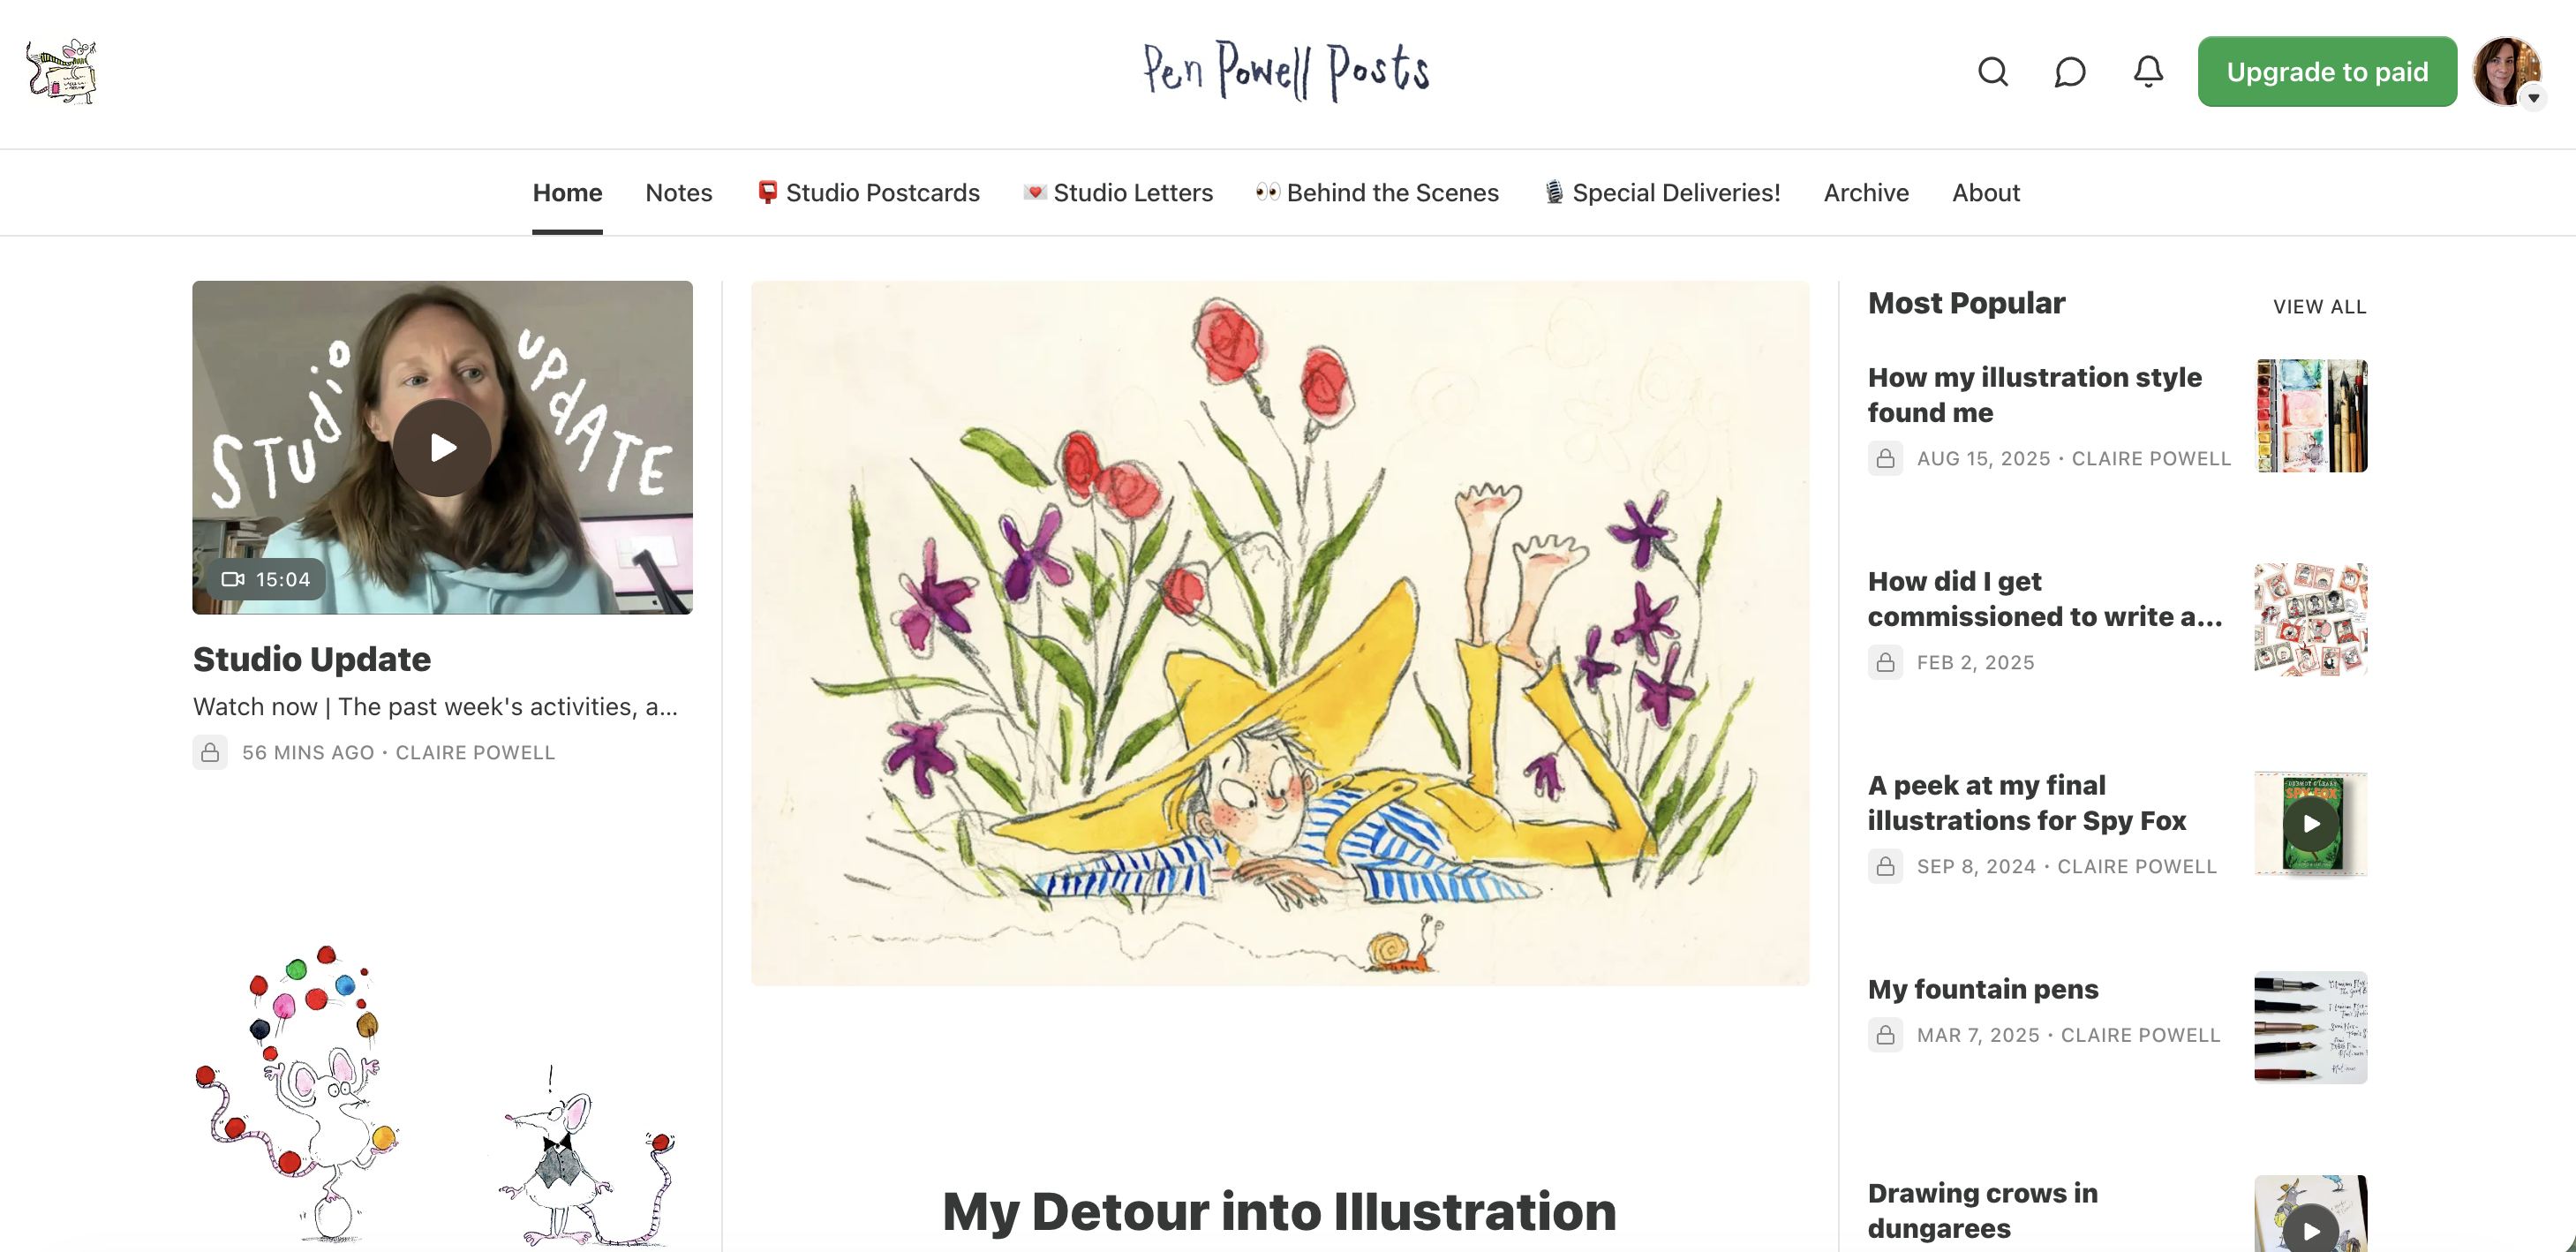The height and width of the screenshot is (1252, 2576).
Task: Open My Detour into Illustration headline
Action: click(1279, 1211)
